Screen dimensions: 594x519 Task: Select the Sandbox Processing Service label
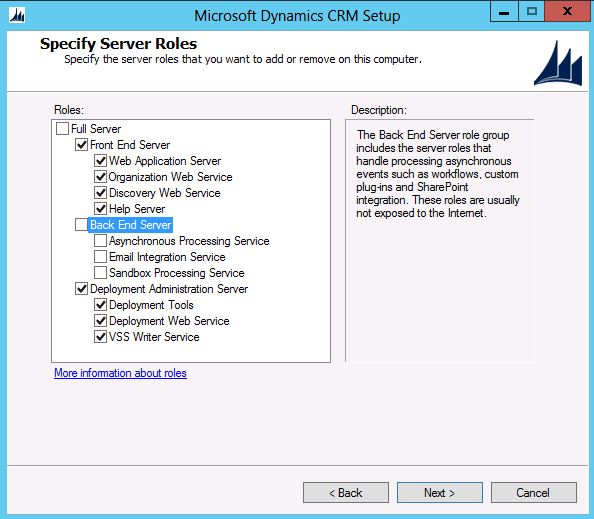pyautogui.click(x=177, y=273)
